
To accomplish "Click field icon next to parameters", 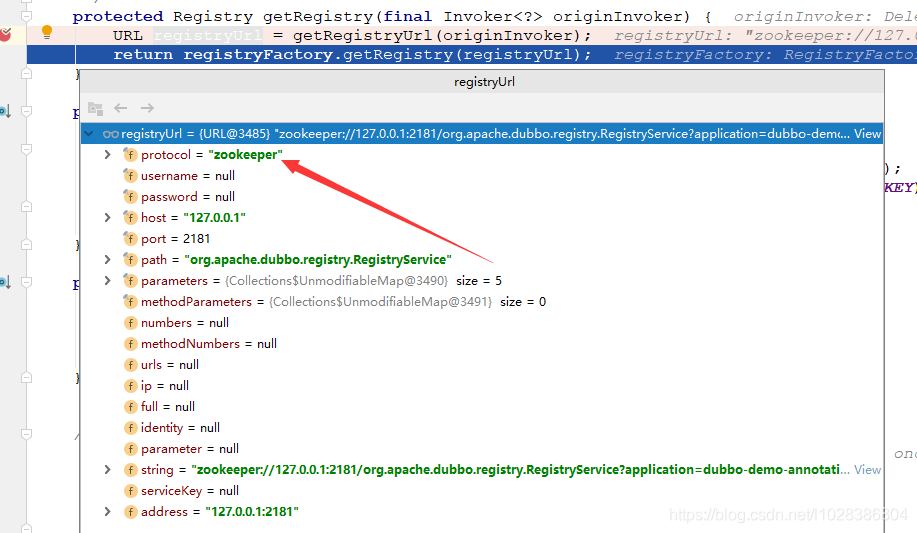I will coord(130,281).
